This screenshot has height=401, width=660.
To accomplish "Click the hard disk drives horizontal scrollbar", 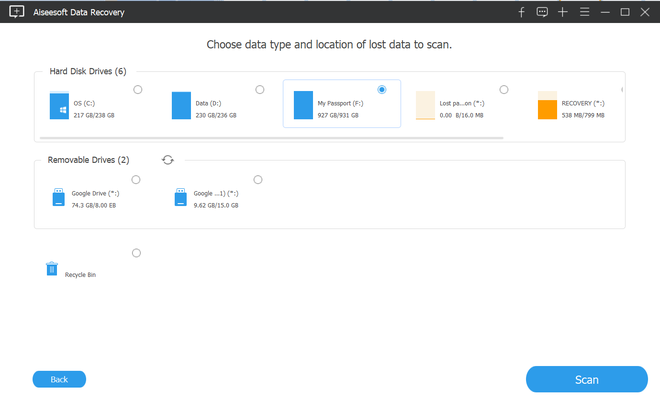I will [271, 138].
